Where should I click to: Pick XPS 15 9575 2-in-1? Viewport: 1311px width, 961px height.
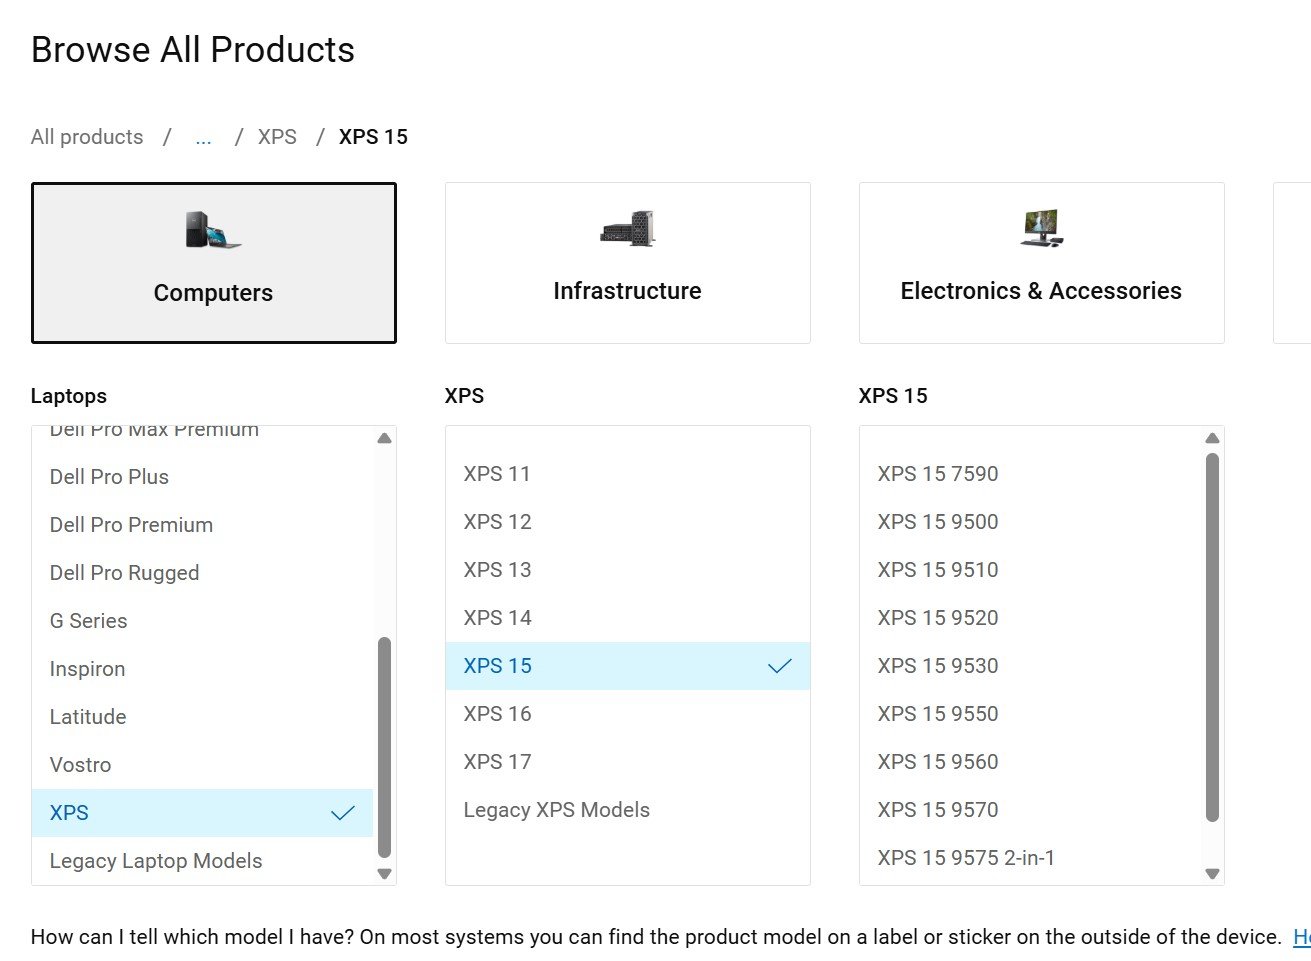[x=965, y=858]
